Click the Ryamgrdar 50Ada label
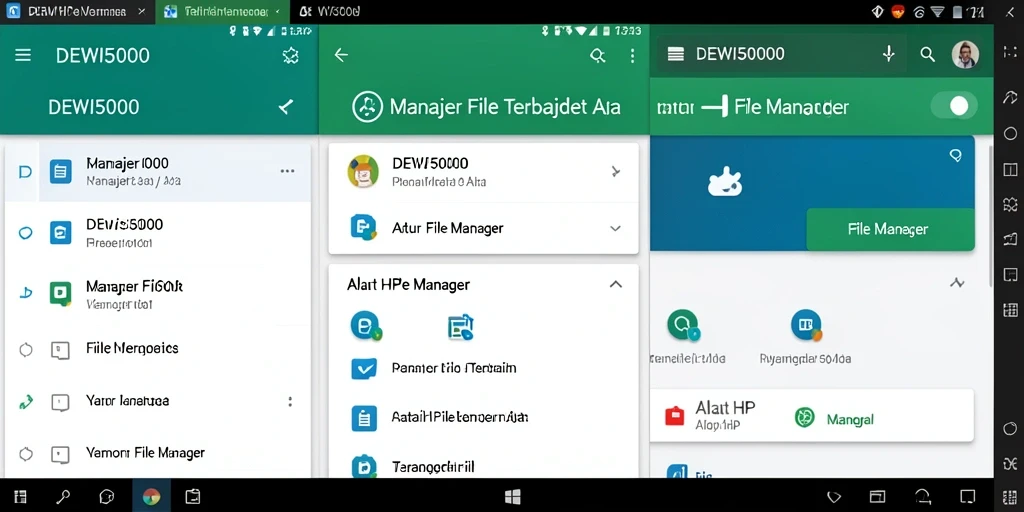The width and height of the screenshot is (1024, 512). pos(805,359)
